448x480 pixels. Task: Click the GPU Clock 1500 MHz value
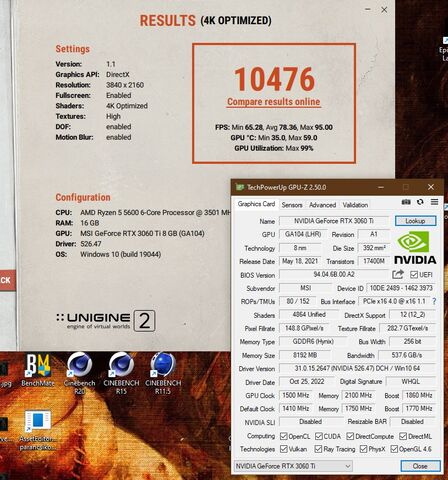(x=296, y=395)
